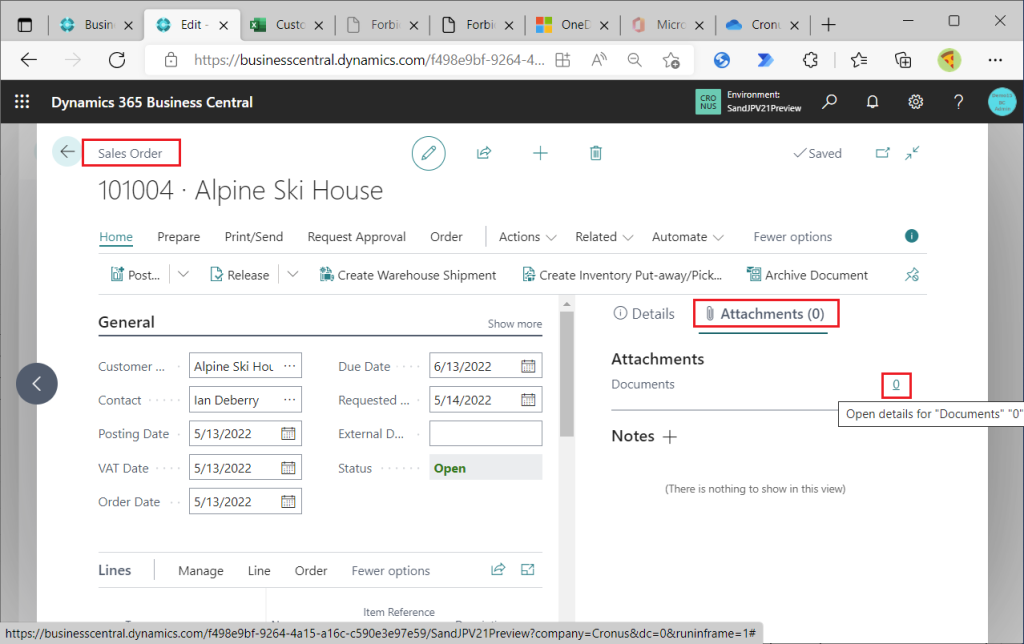Collapse the page with the shrink arrows icon
1024x644 pixels.
tap(912, 153)
